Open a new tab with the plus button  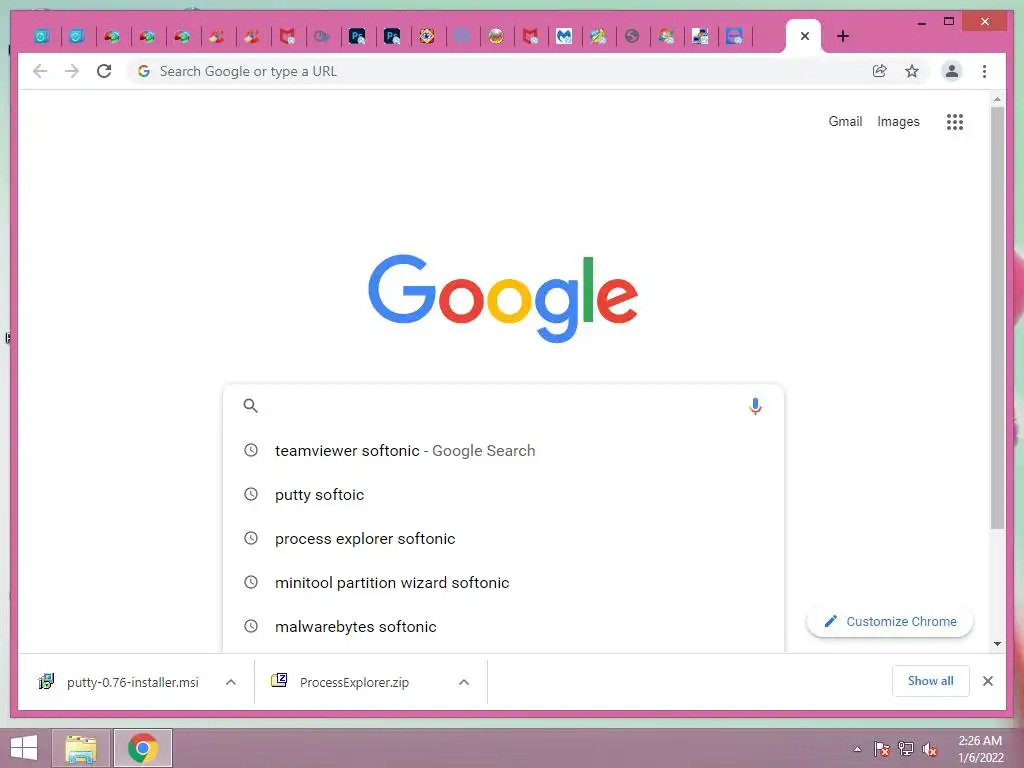tap(843, 37)
